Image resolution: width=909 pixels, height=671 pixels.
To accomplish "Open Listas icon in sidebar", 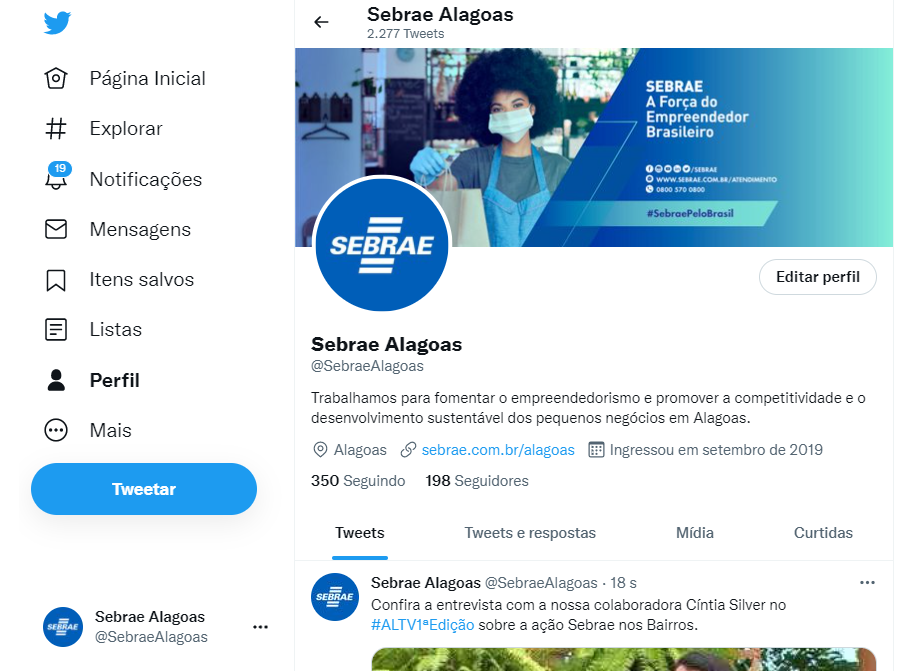I will point(56,329).
